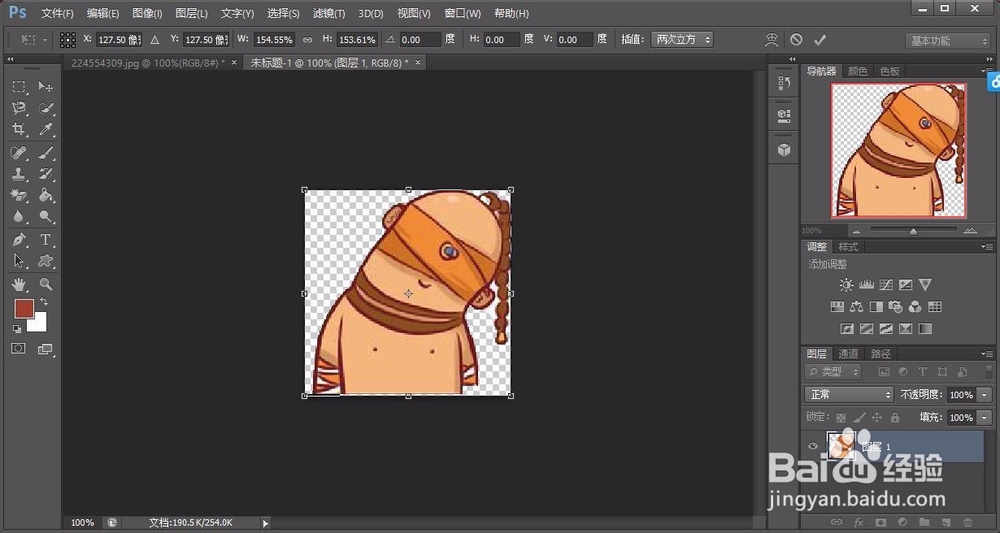This screenshot has width=1000, height=533.
Task: Select the Path Selection arrow tool
Action: point(19,261)
